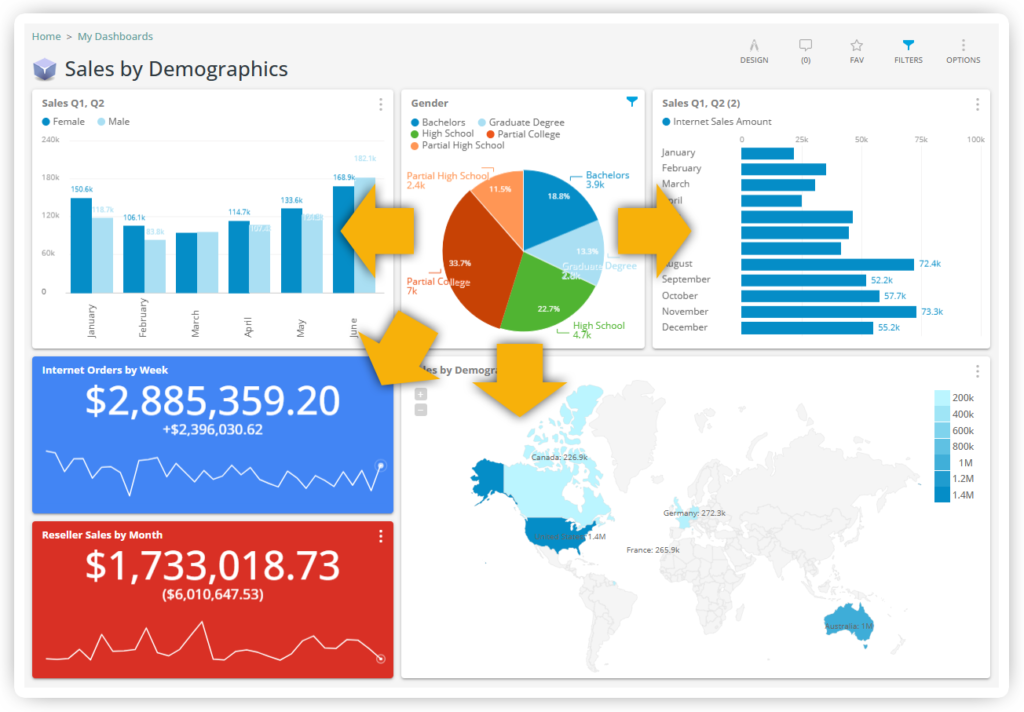
Task: Favorite the dashboard with the star icon
Action: pos(856,50)
